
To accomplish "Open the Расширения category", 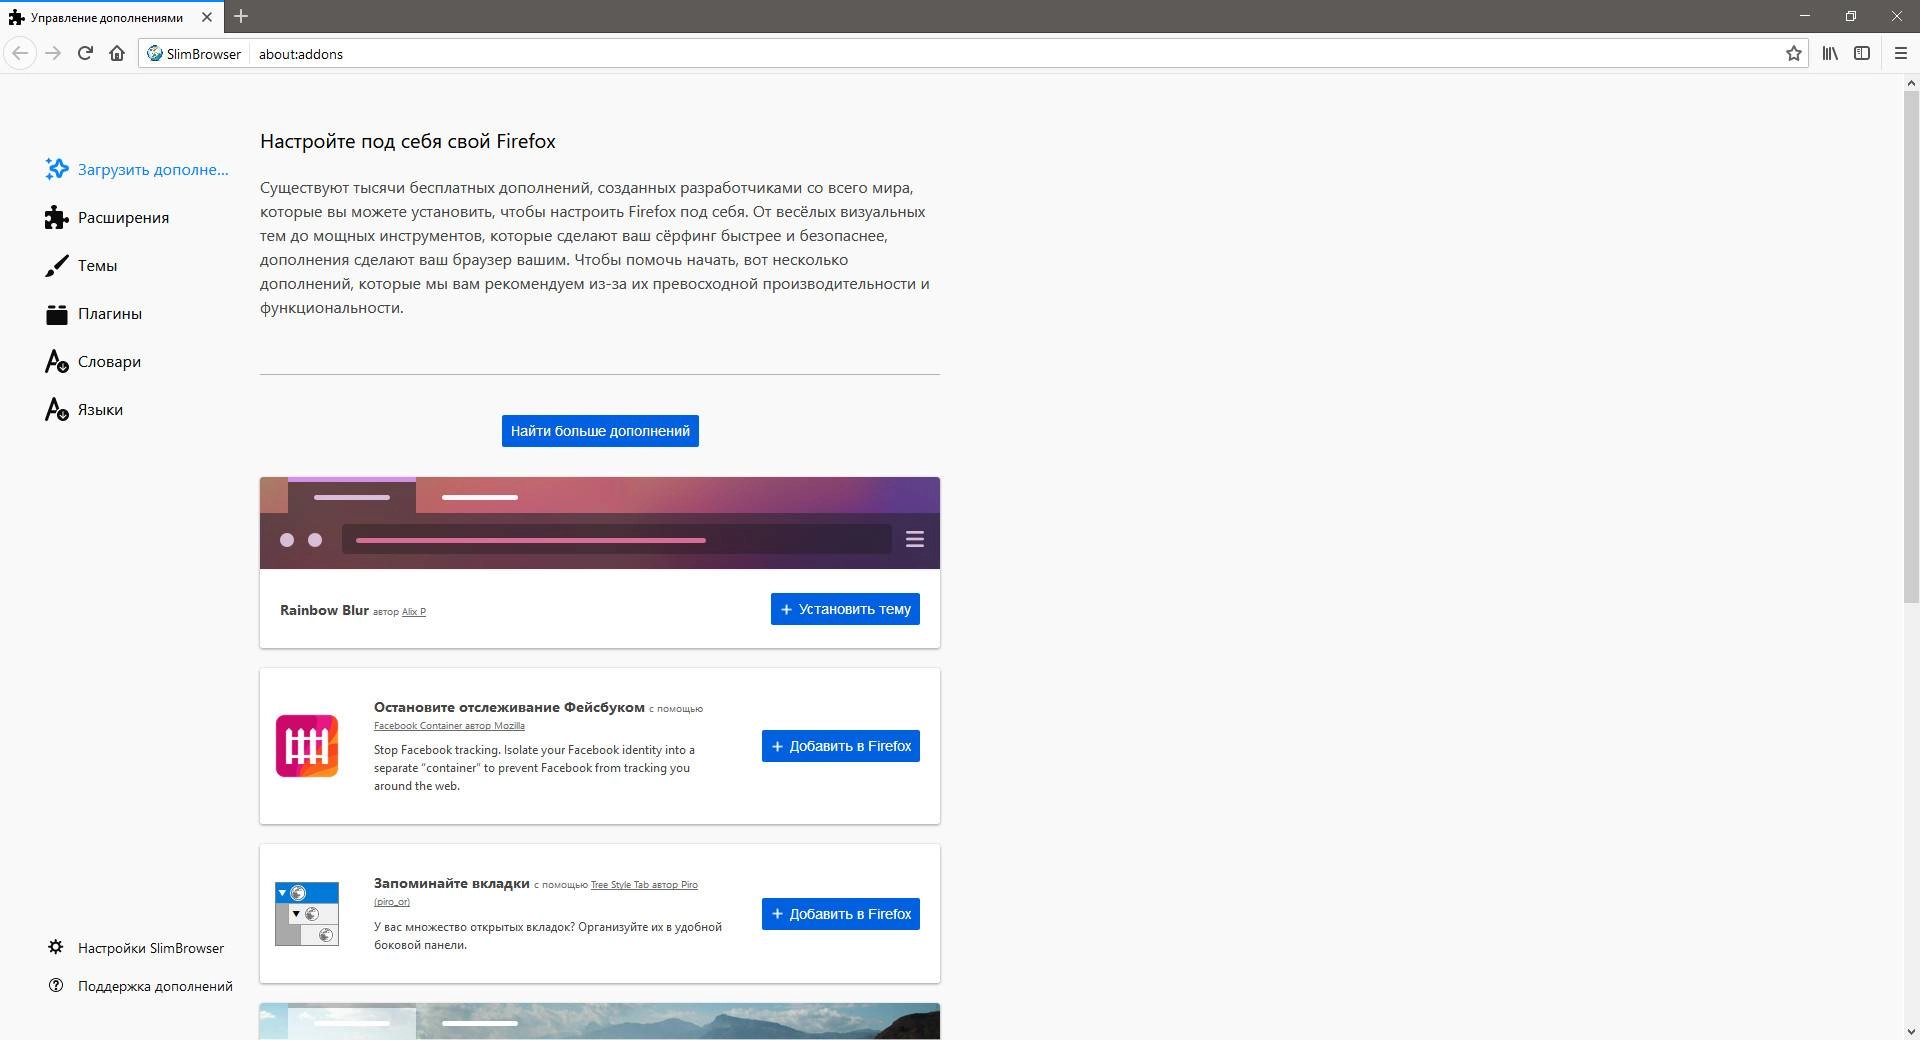I will tap(107, 217).
